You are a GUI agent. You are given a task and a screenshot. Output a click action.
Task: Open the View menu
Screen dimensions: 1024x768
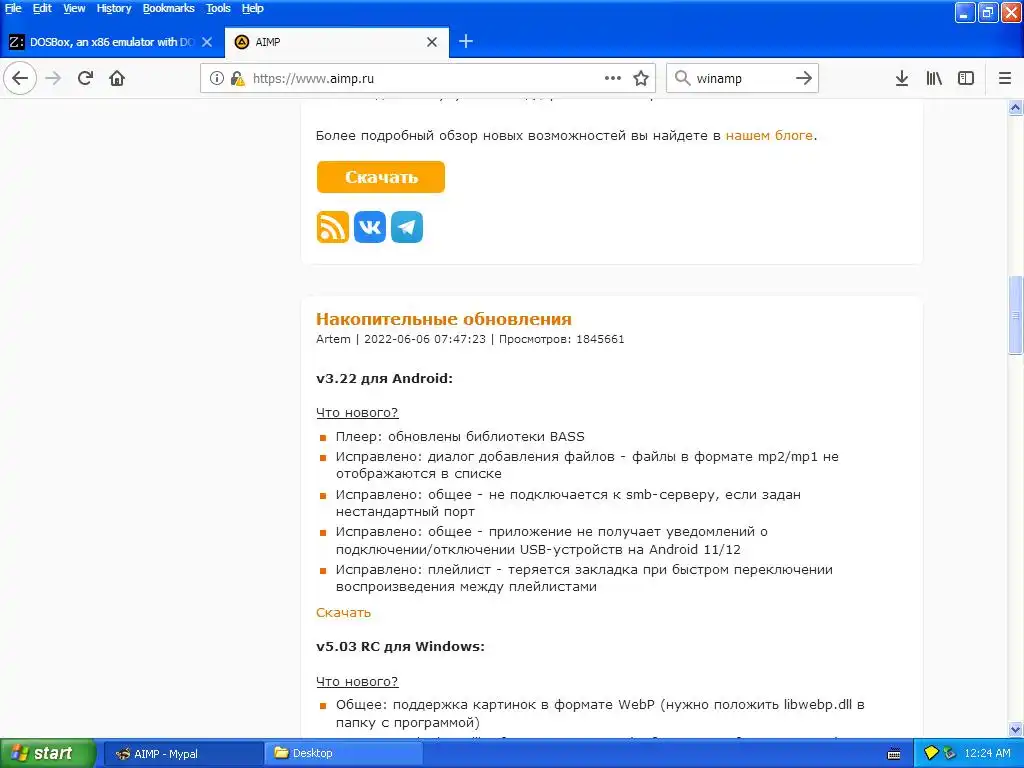pos(74,8)
